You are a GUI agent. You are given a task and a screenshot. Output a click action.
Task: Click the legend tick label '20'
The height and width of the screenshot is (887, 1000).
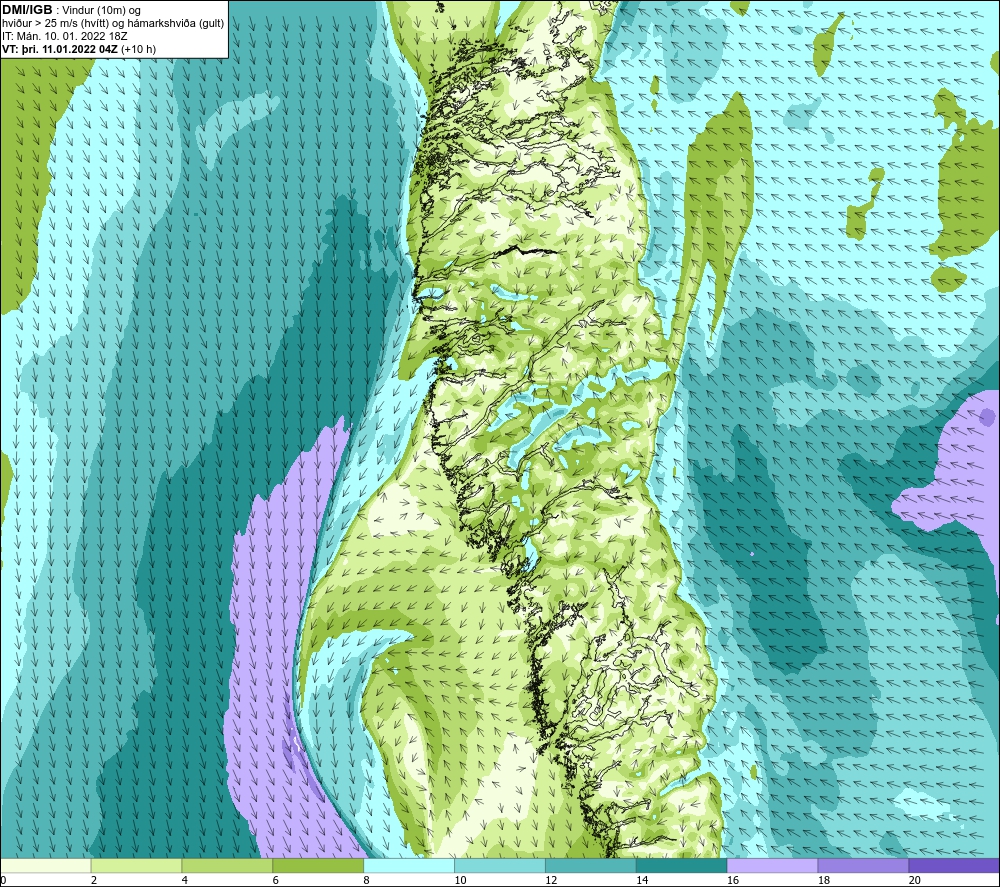point(914,880)
